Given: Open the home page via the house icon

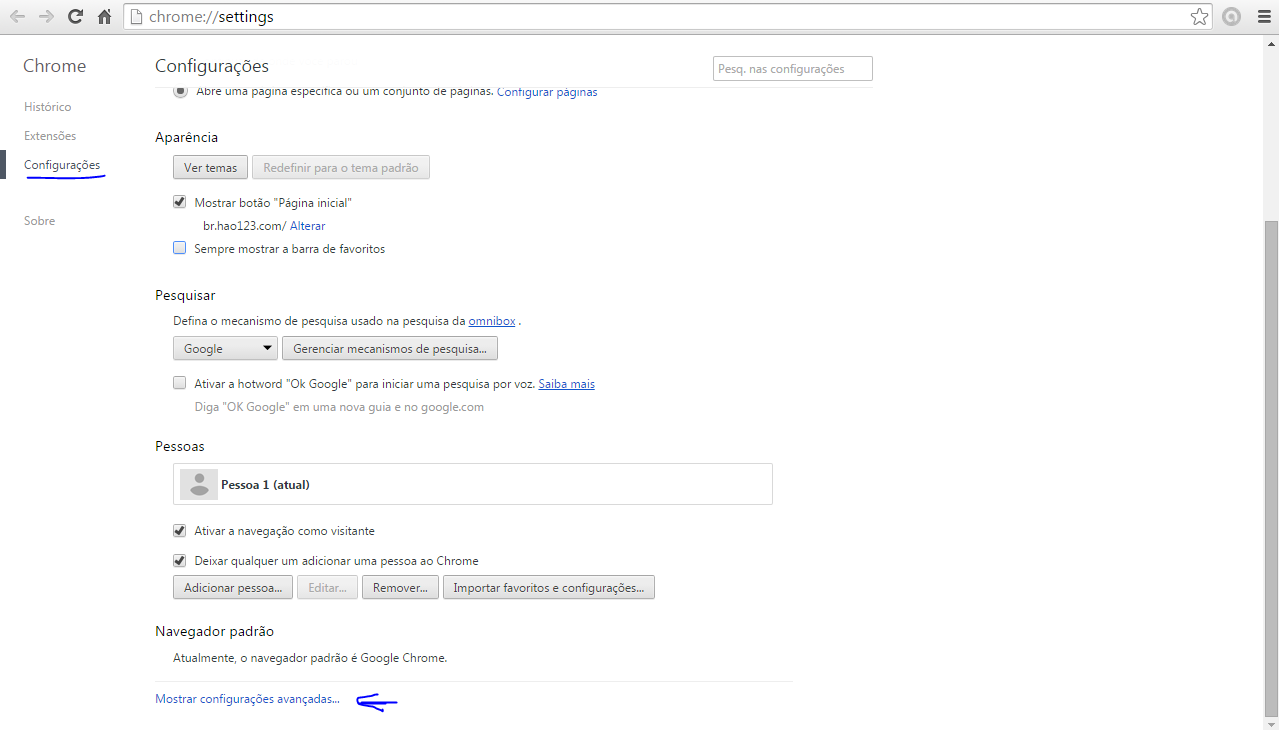Looking at the screenshot, I should [x=104, y=17].
